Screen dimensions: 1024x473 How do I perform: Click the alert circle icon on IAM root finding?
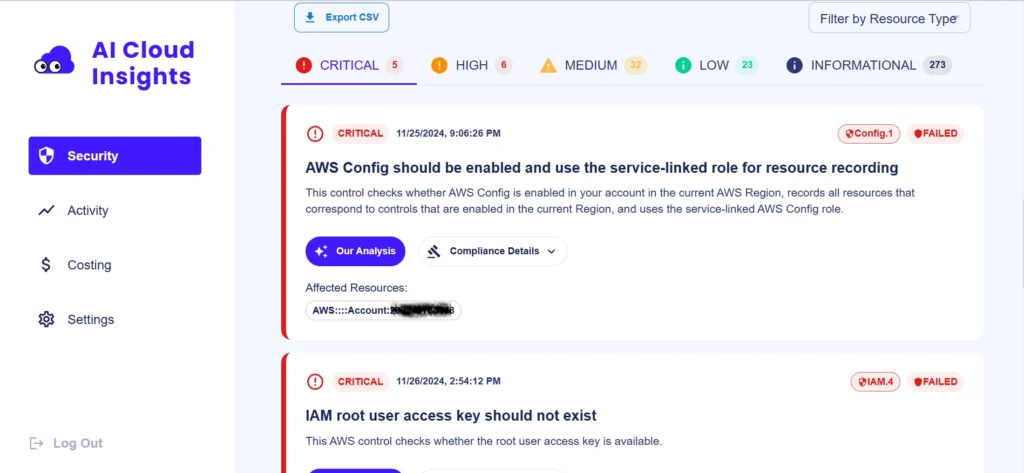(x=315, y=382)
